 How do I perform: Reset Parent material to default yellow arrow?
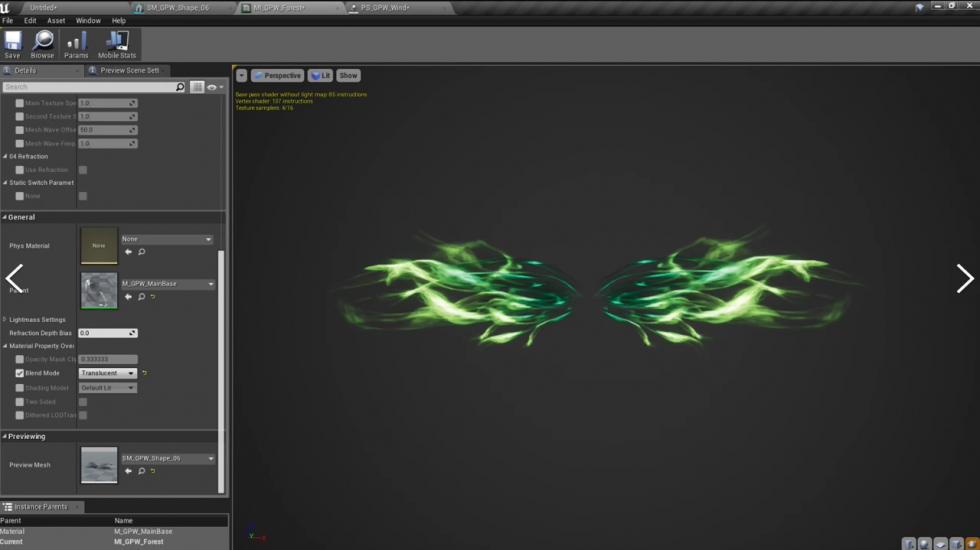point(153,297)
